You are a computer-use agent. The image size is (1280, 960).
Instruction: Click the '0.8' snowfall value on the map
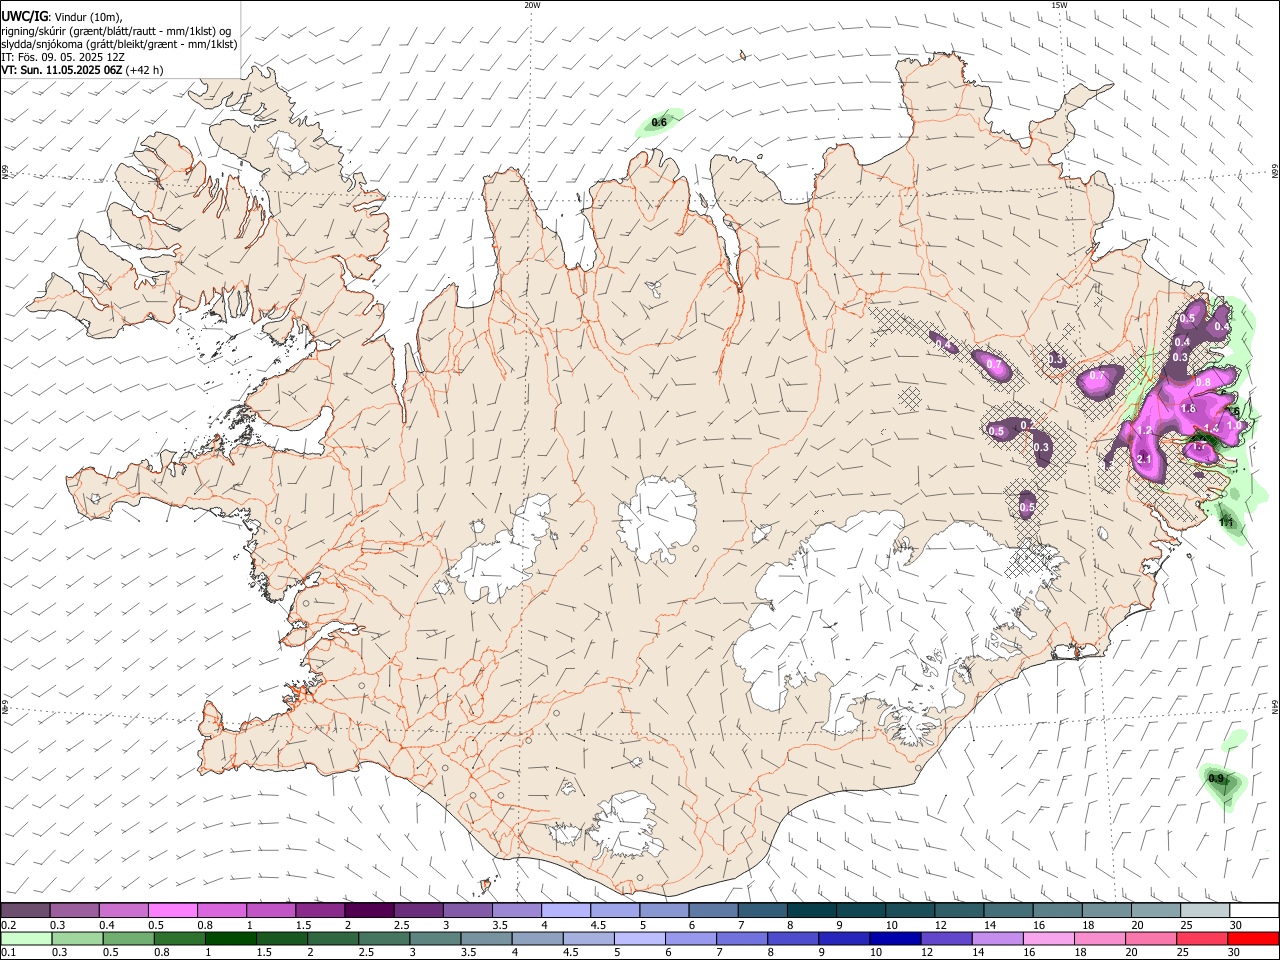[x=1203, y=382]
